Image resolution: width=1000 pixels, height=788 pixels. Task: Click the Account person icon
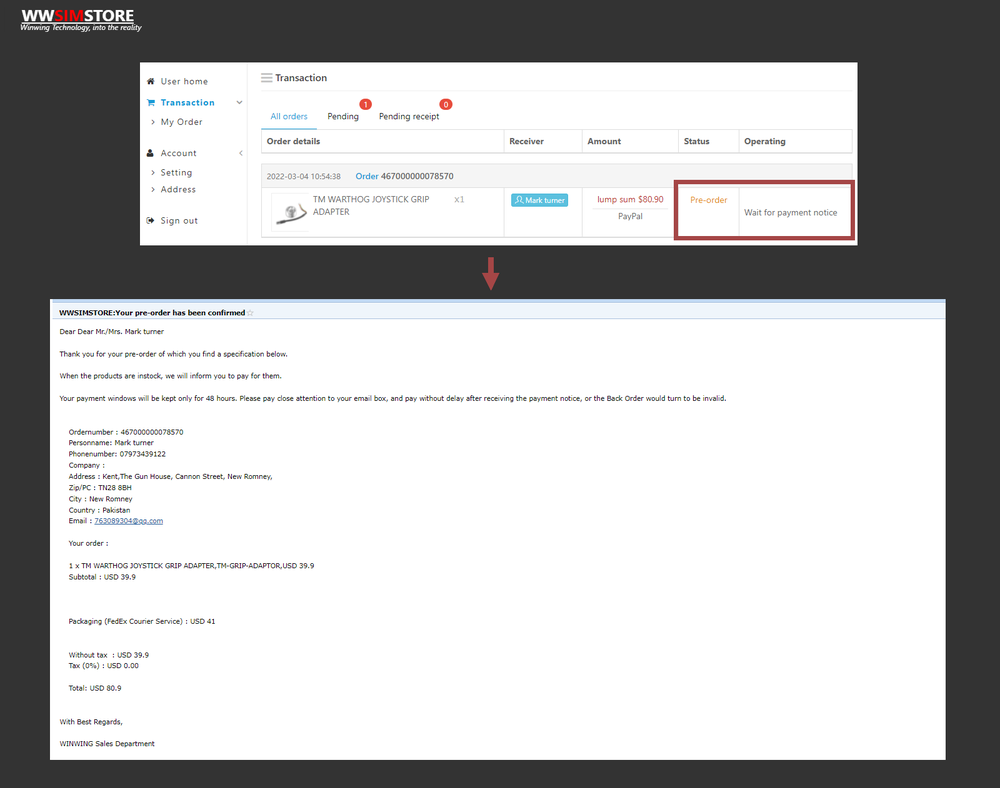pyautogui.click(x=151, y=153)
